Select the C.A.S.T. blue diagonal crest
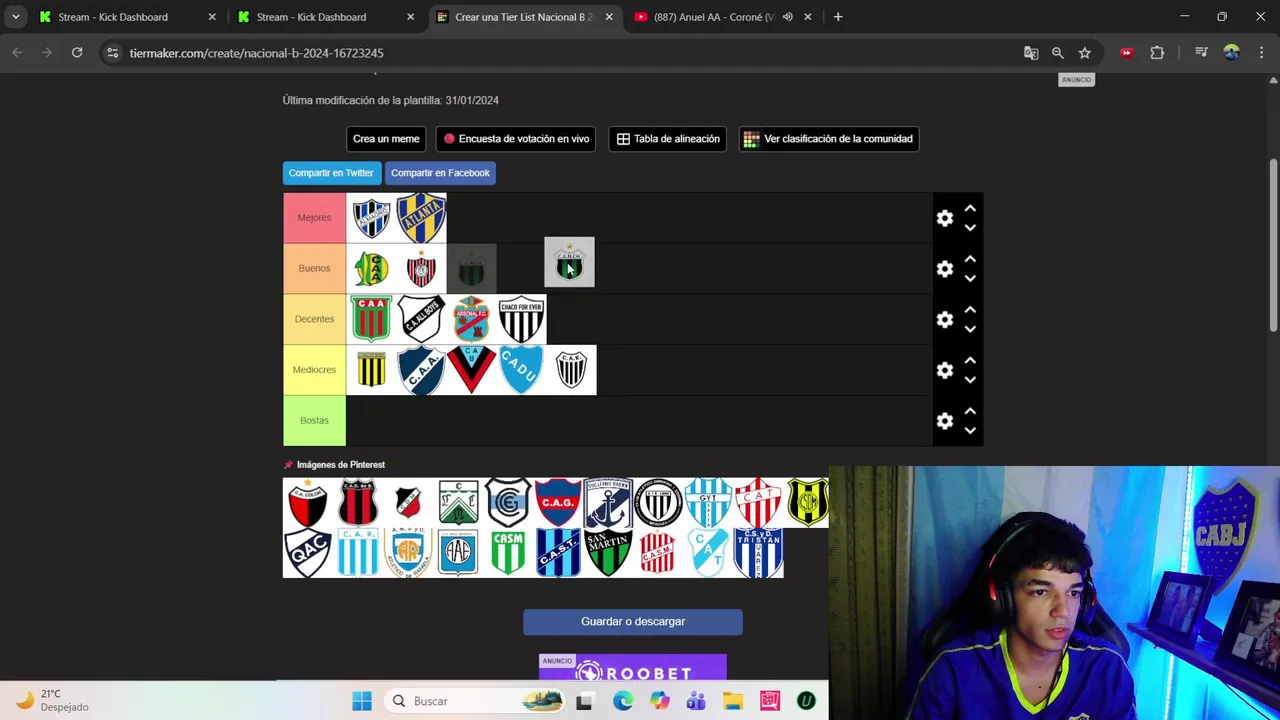 (558, 553)
